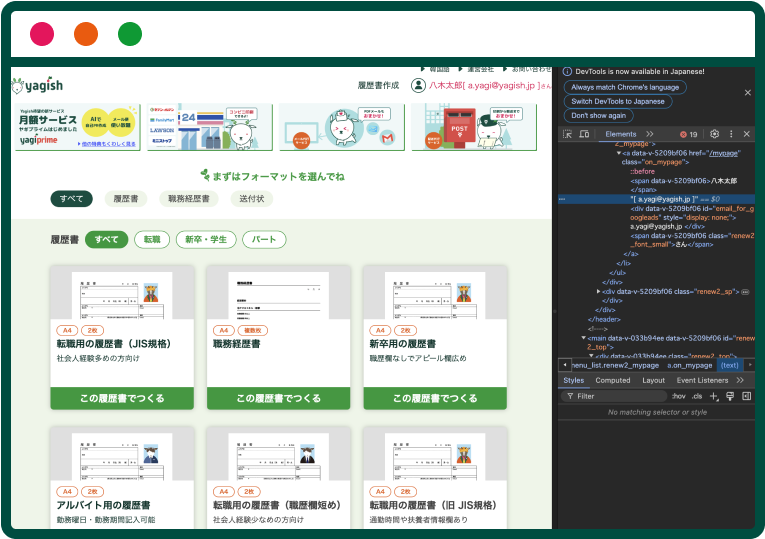Open the Event Listeners tab
The height and width of the screenshot is (539, 765).
point(702,380)
